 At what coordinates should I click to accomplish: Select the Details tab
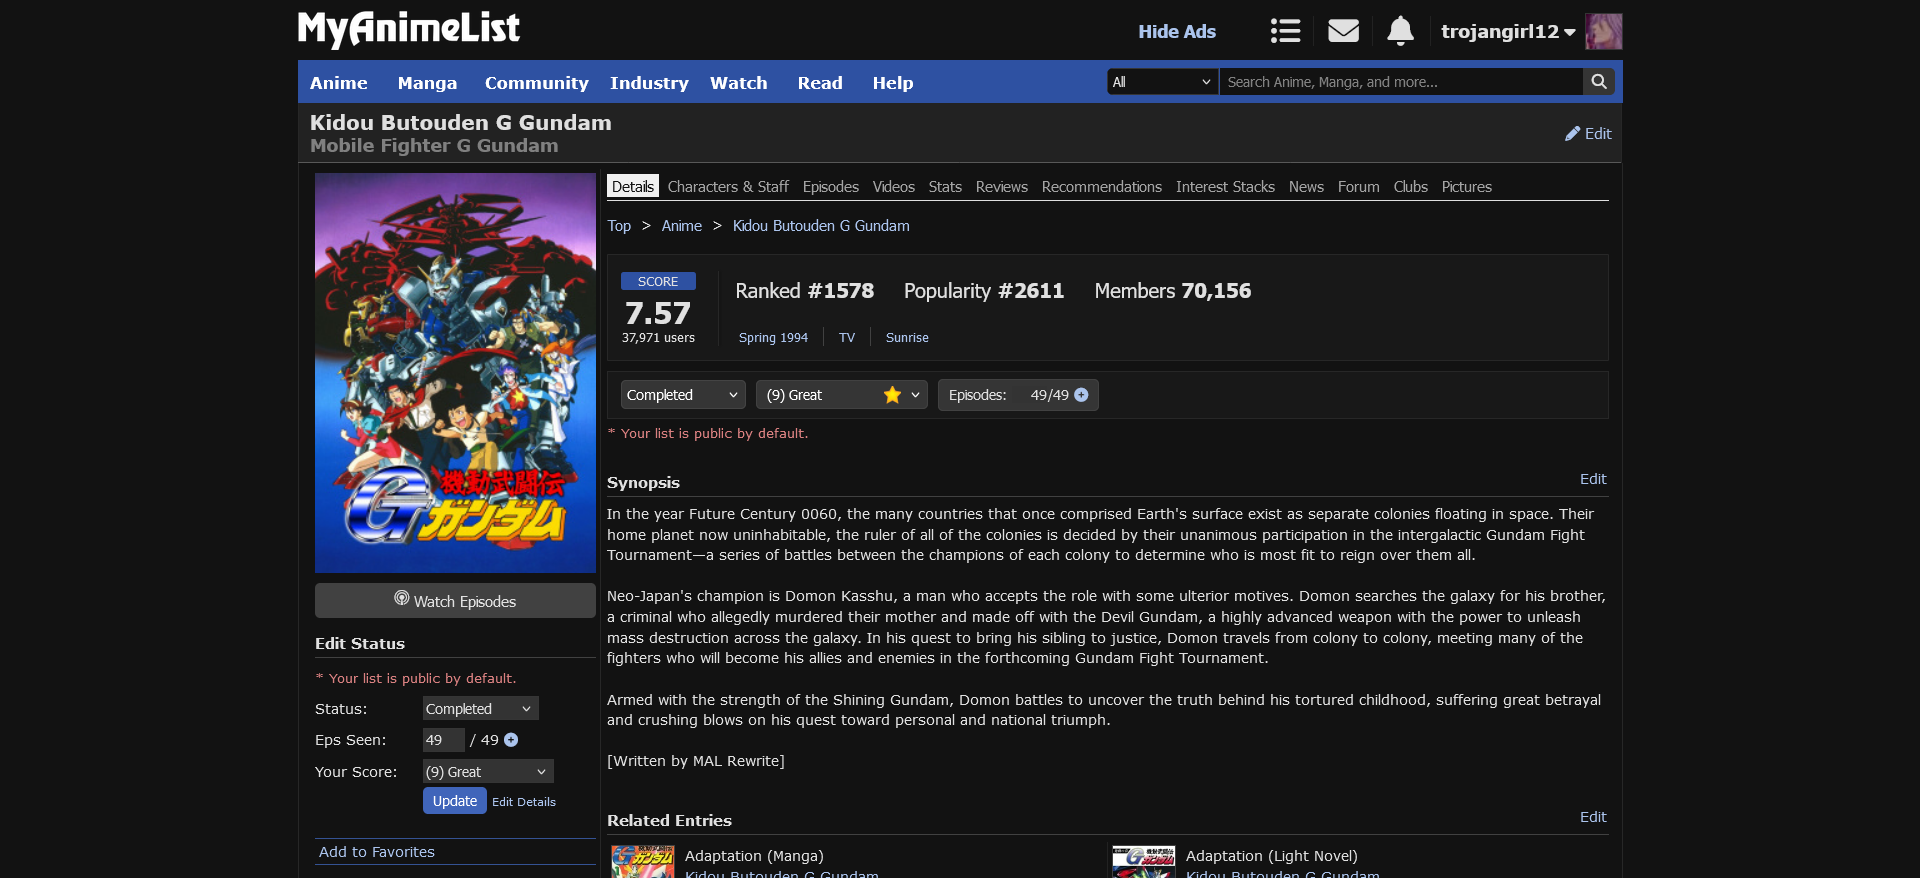click(633, 186)
